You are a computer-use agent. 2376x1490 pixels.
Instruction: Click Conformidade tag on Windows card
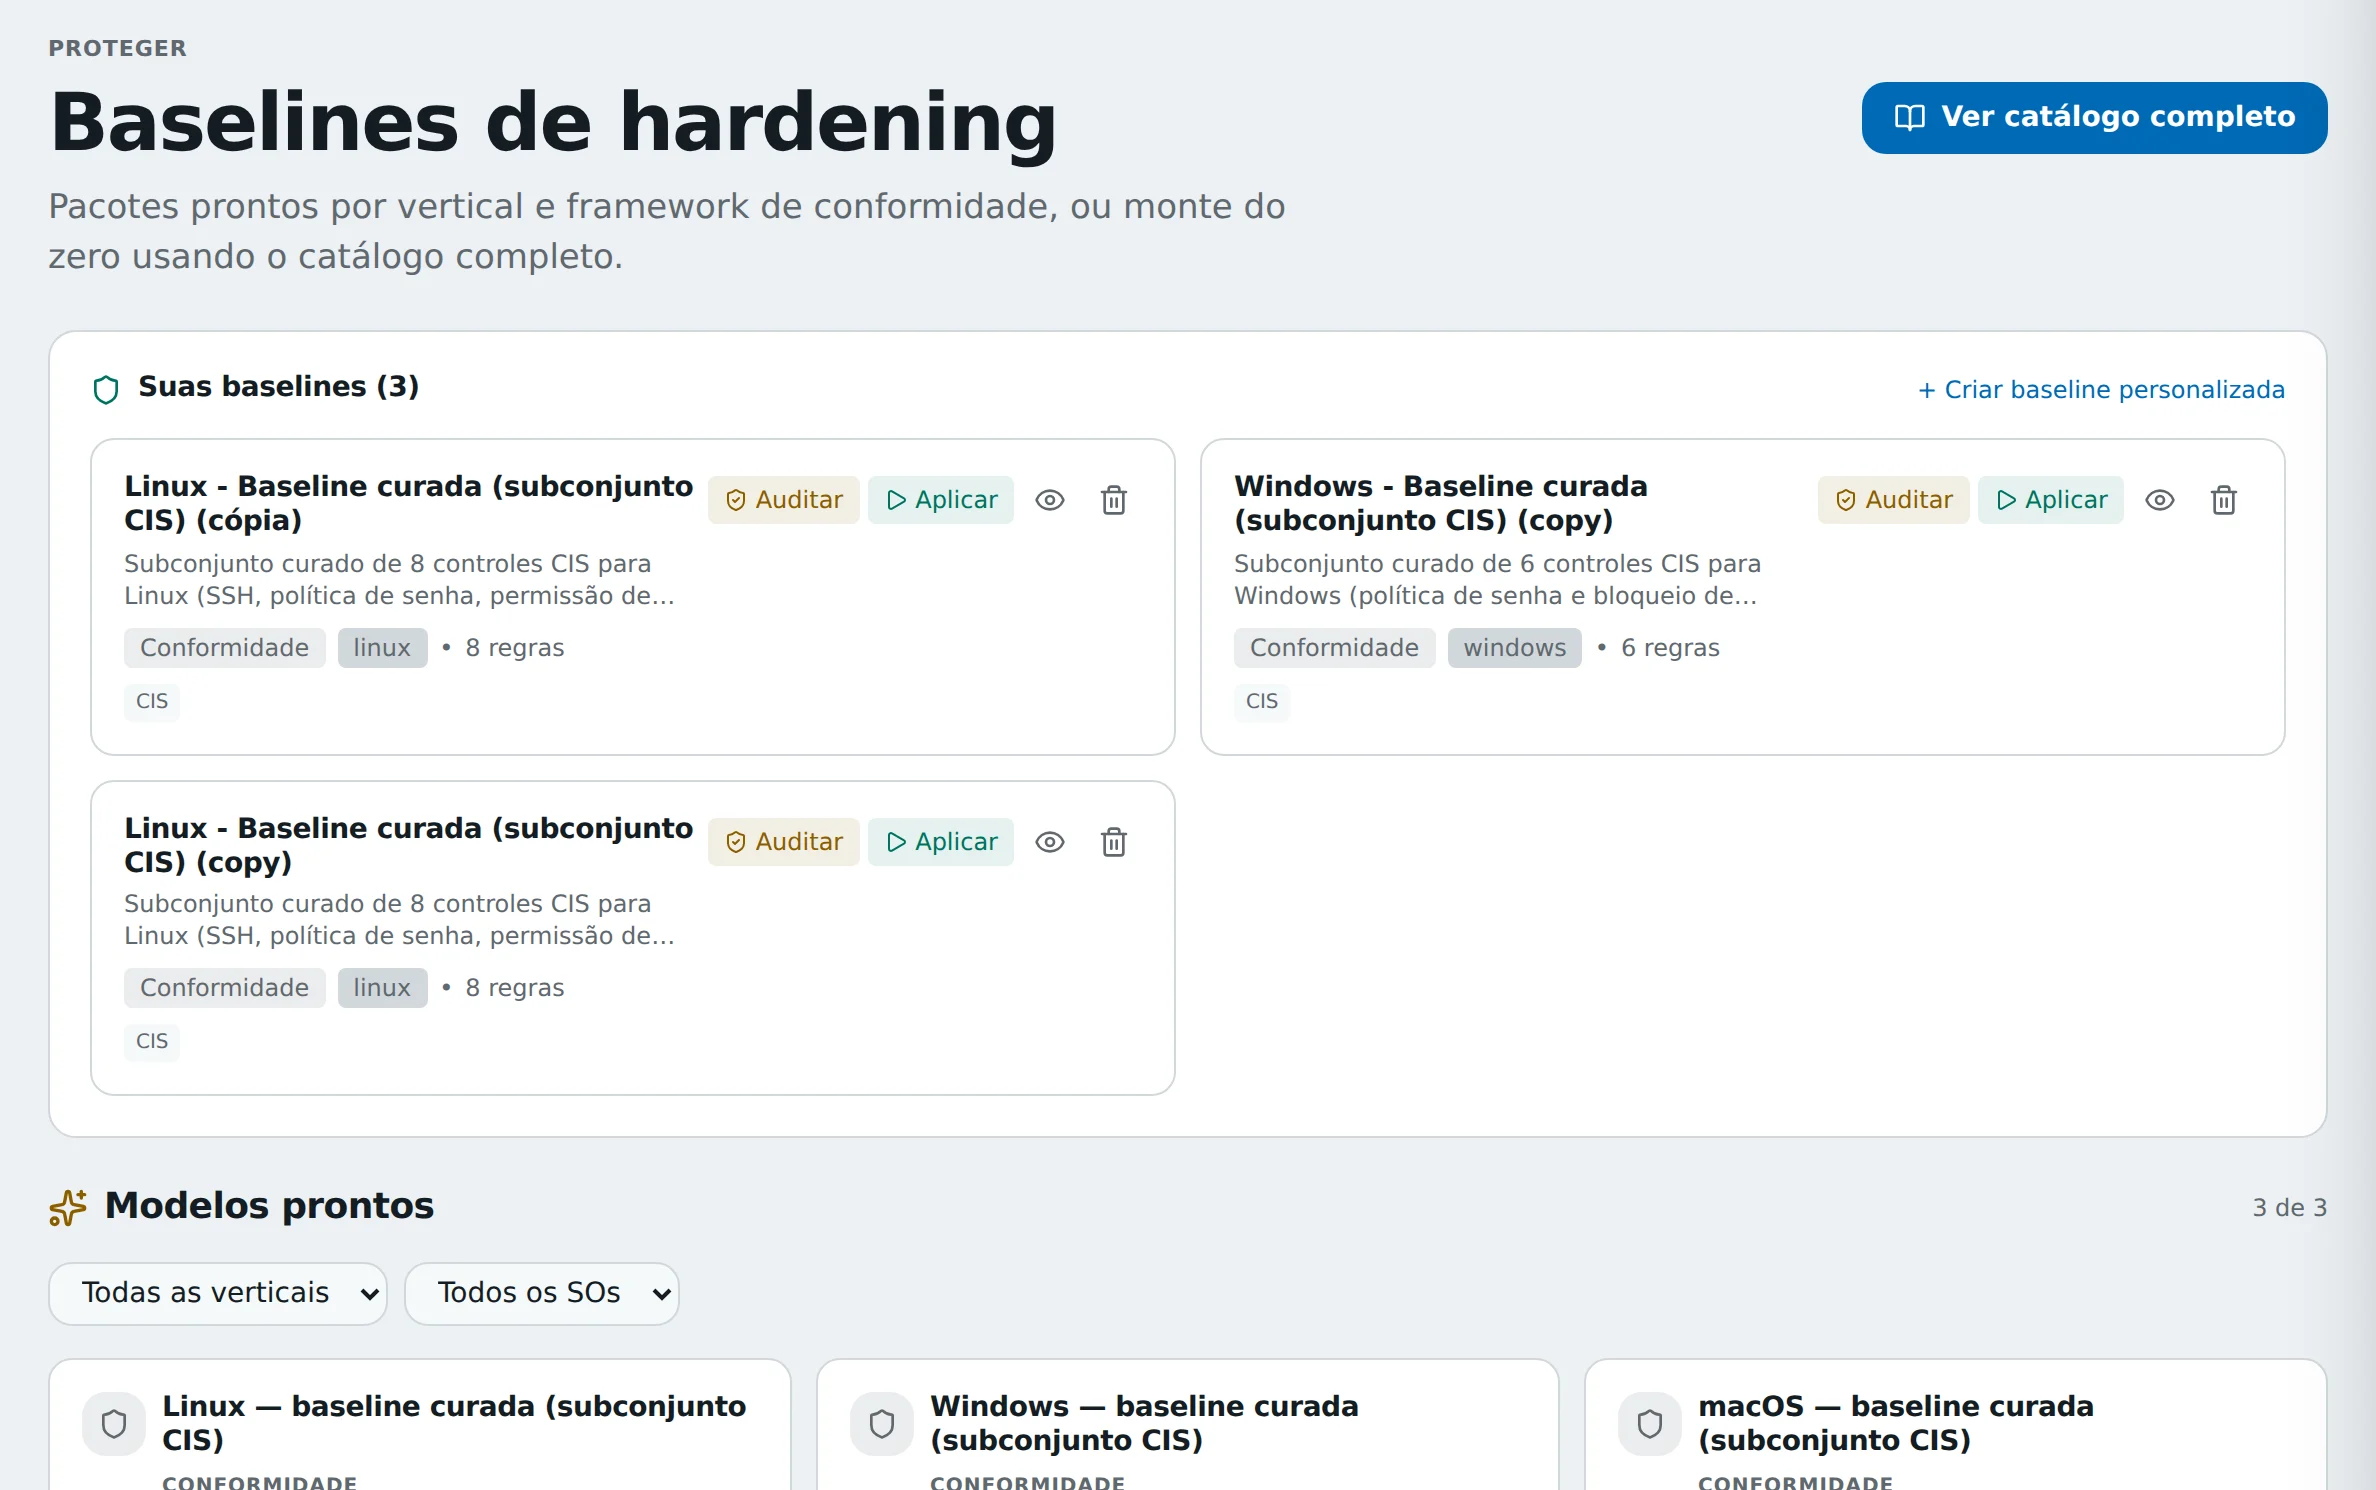pos(1335,648)
